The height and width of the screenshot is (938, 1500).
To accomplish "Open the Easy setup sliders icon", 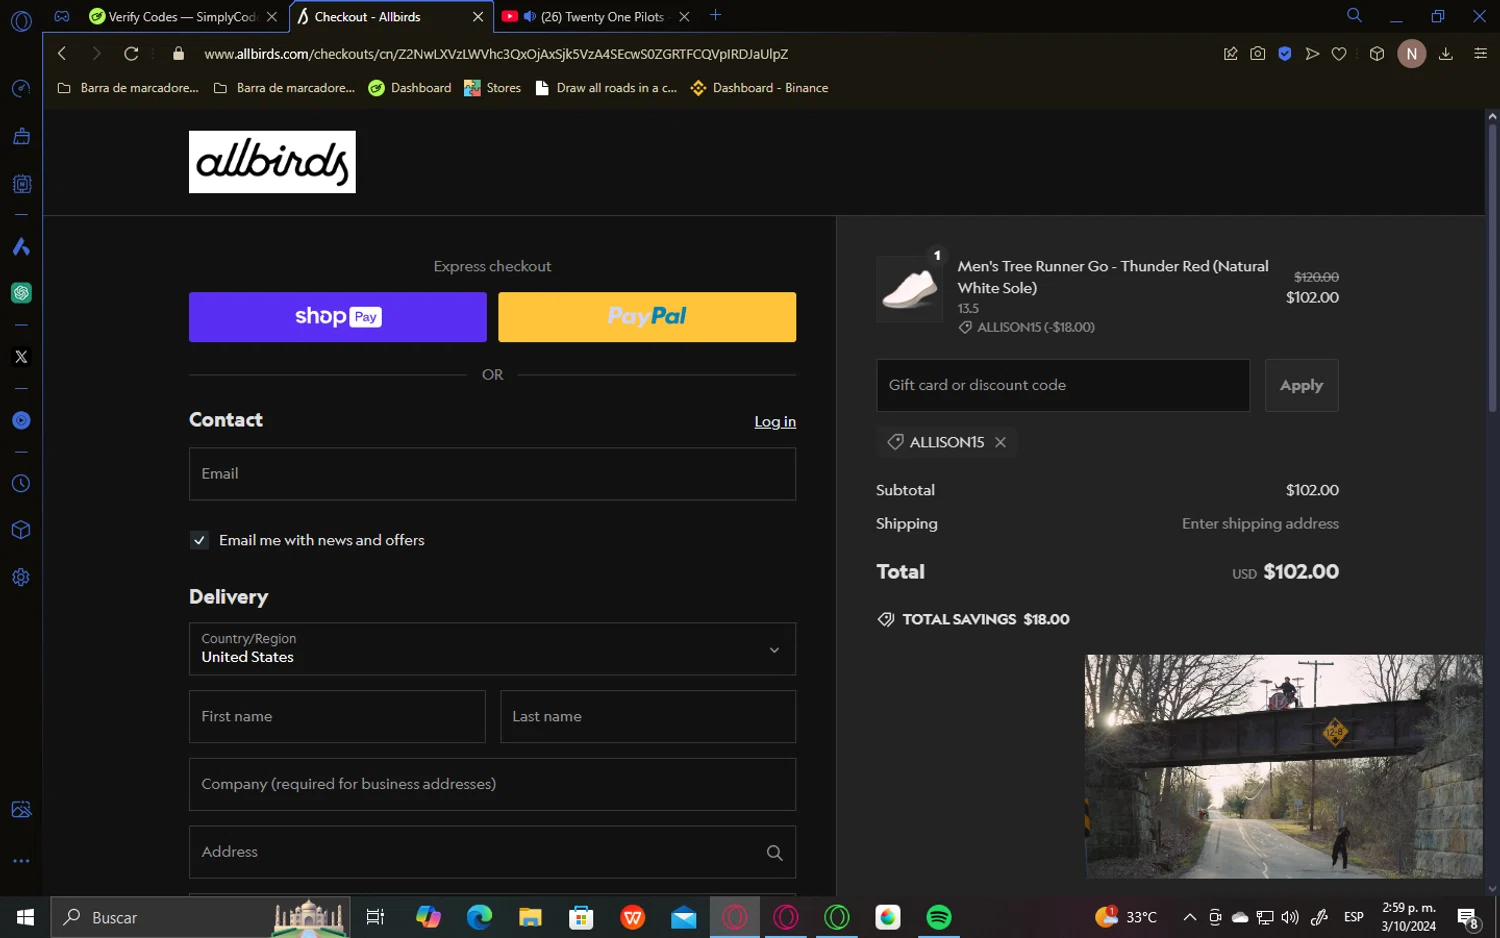I will [1481, 54].
